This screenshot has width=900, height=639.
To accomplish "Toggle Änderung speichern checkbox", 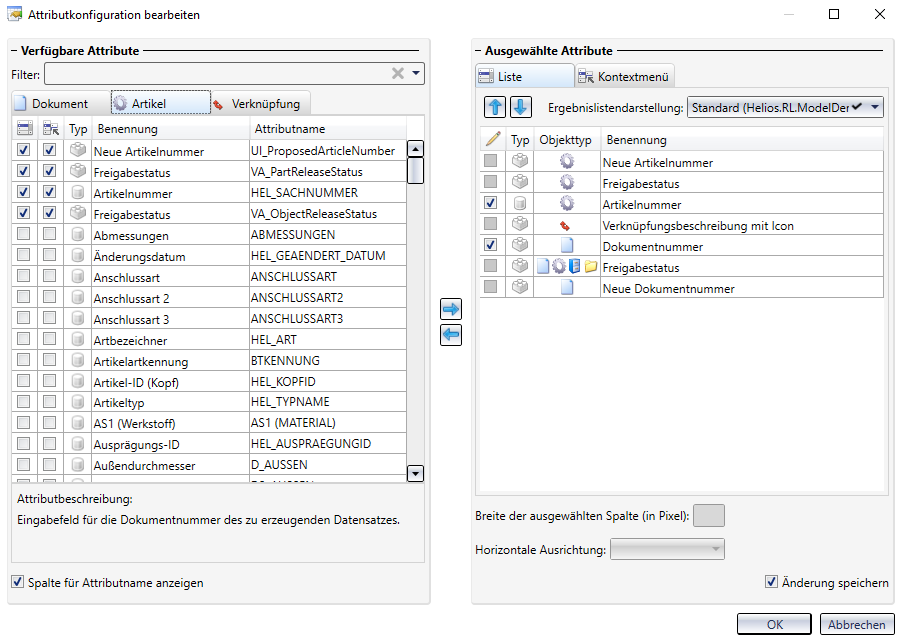I will point(771,582).
